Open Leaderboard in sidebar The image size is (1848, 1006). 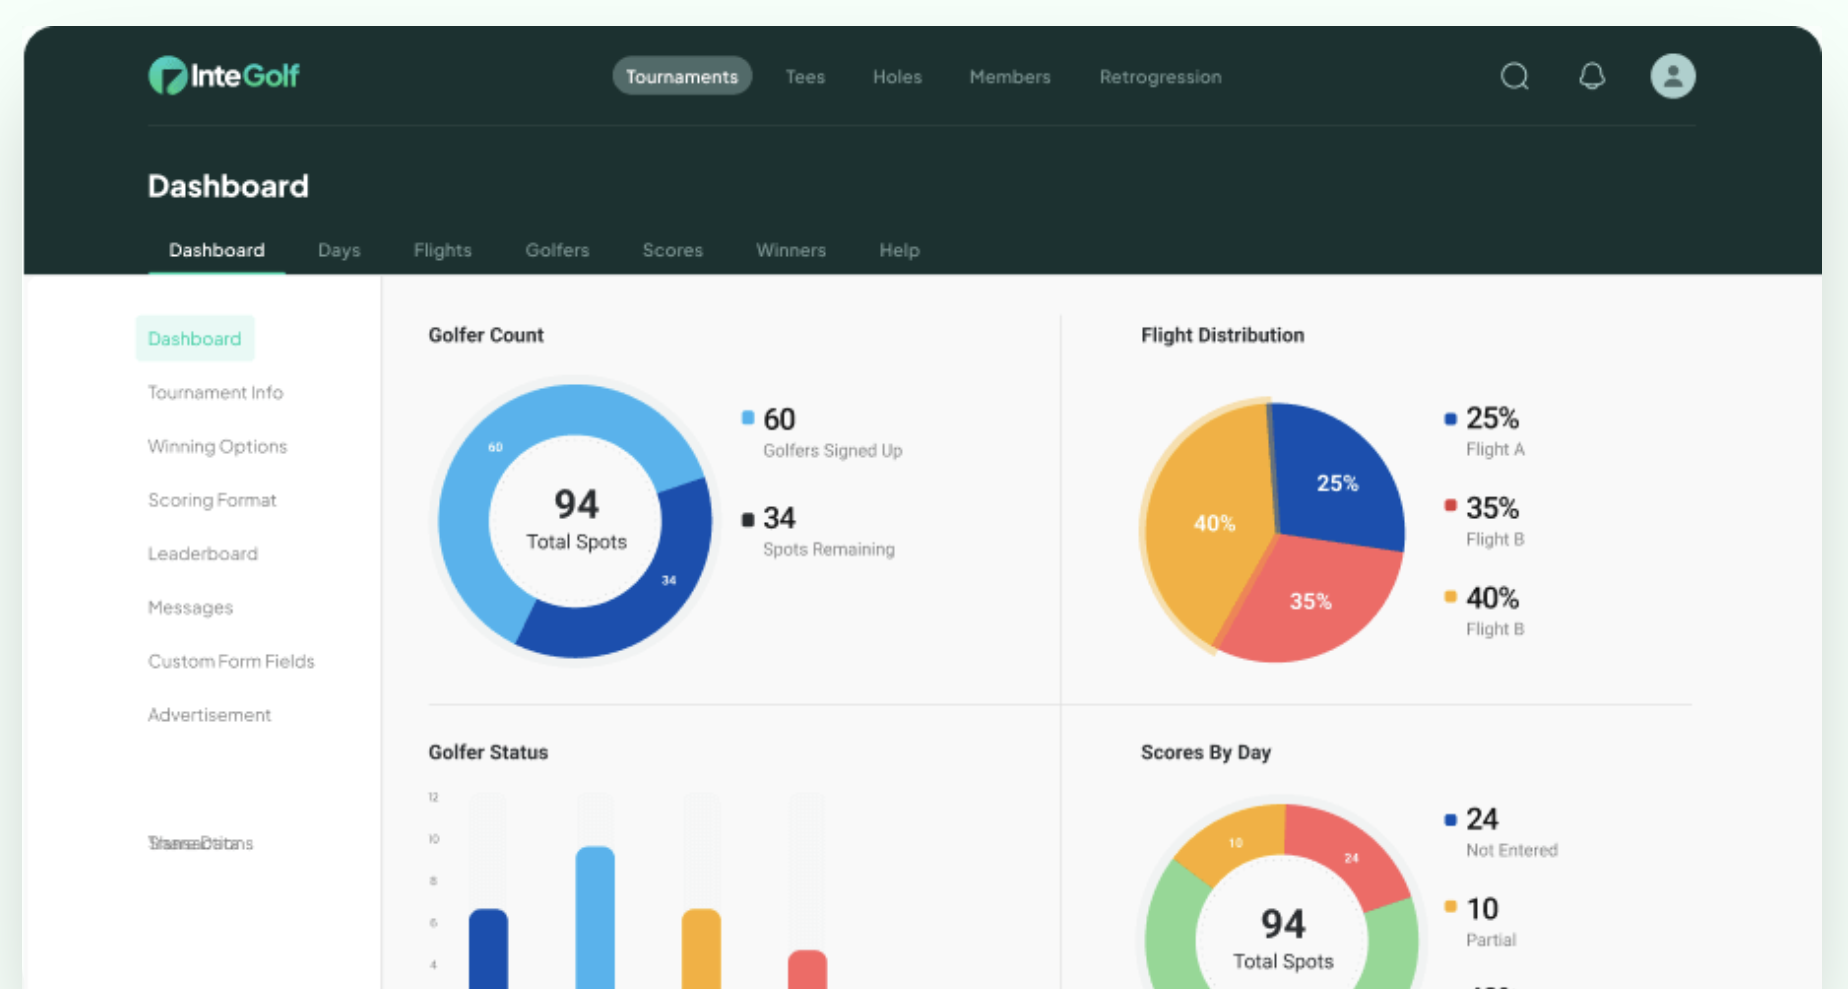click(203, 554)
